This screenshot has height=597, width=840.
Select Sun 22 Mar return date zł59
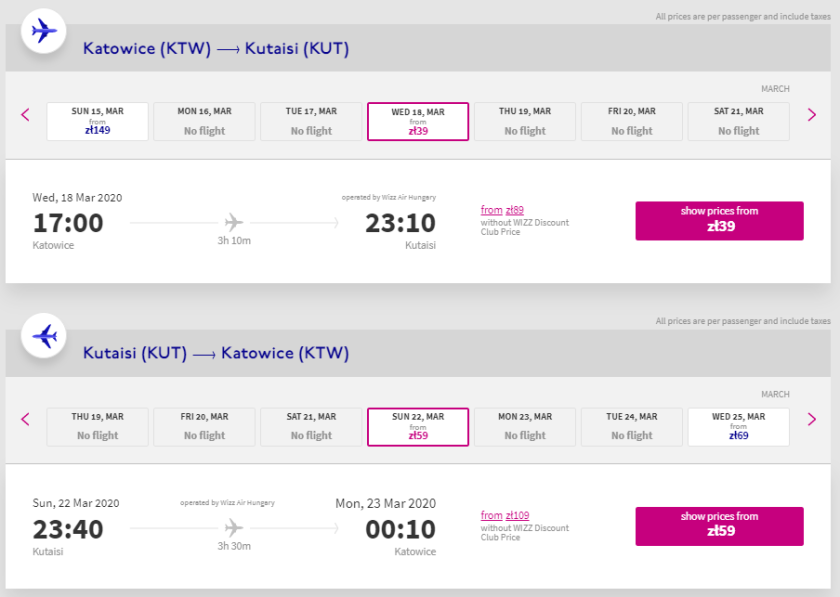tap(418, 427)
